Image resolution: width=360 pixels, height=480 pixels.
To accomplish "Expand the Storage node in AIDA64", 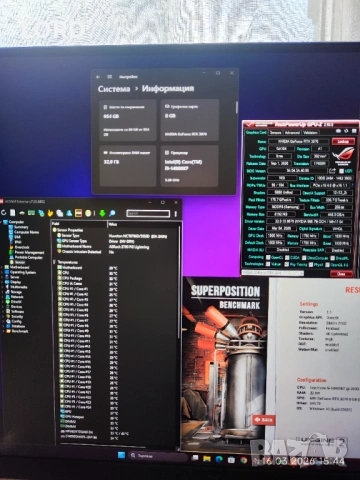I will 2,292.
